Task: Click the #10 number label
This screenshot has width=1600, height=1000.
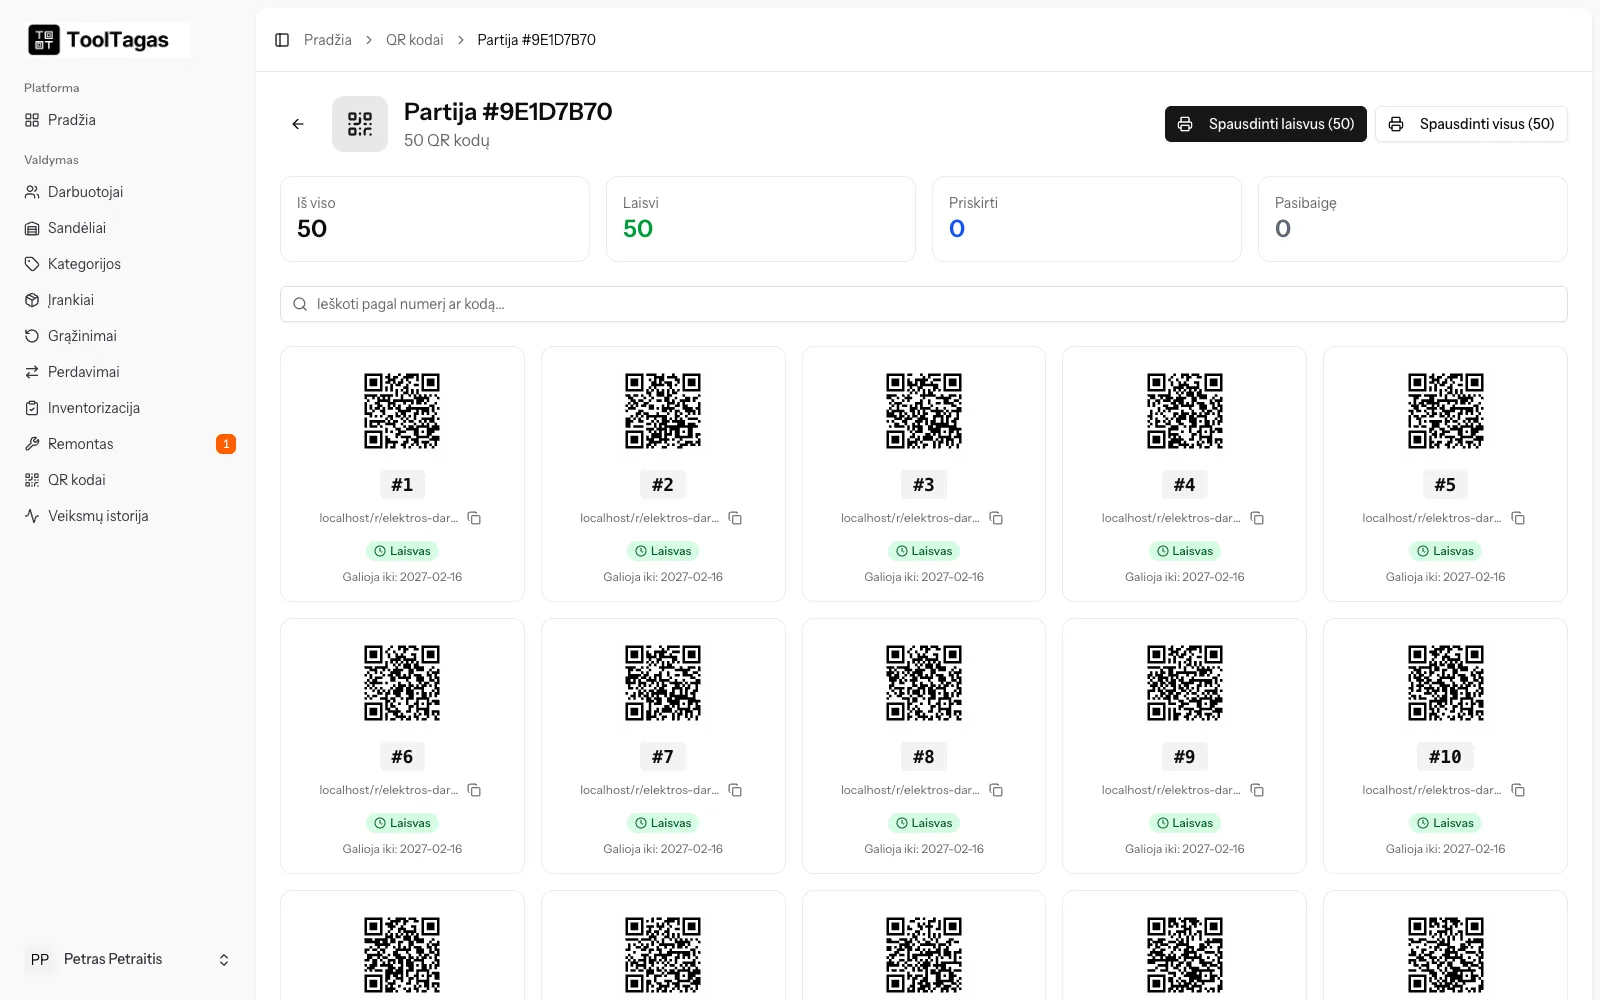Action: 1446,757
